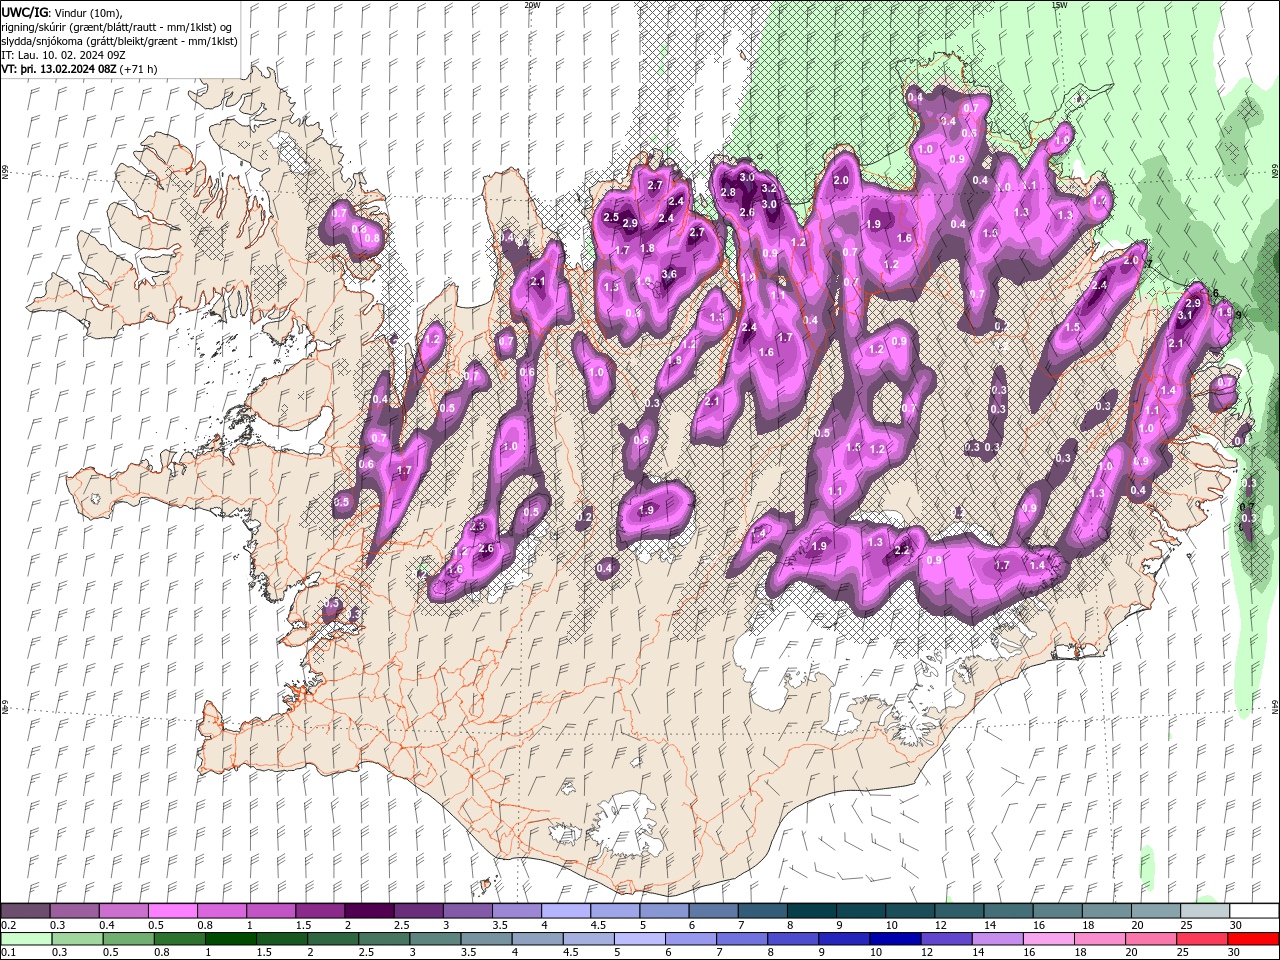Click the '20W' longitude label on the map edge
This screenshot has width=1280, height=960.
coord(532,5)
